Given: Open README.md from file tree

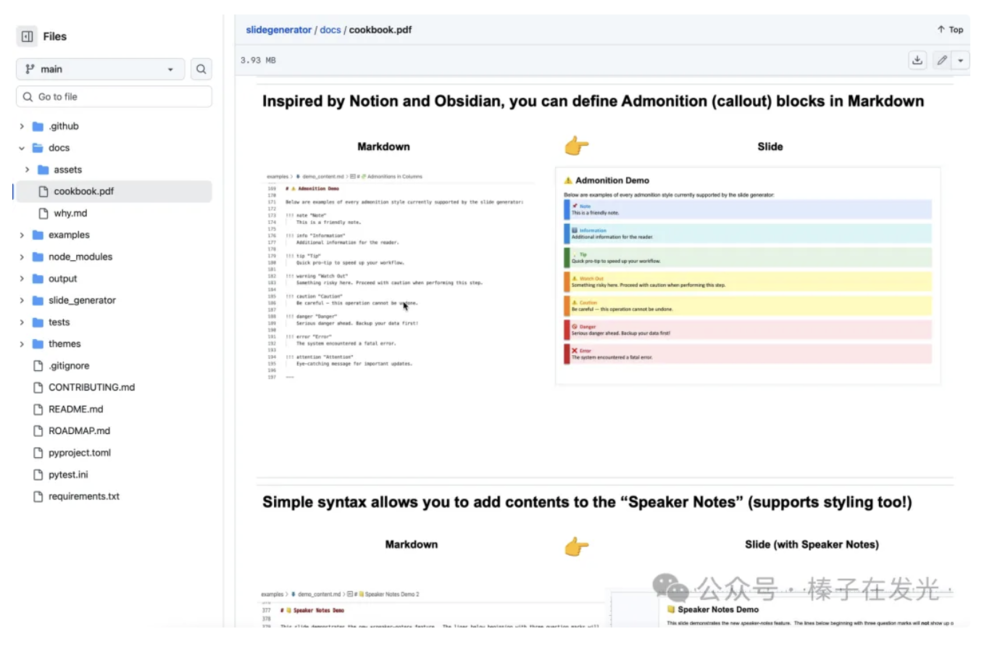Looking at the screenshot, I should pyautogui.click(x=75, y=409).
